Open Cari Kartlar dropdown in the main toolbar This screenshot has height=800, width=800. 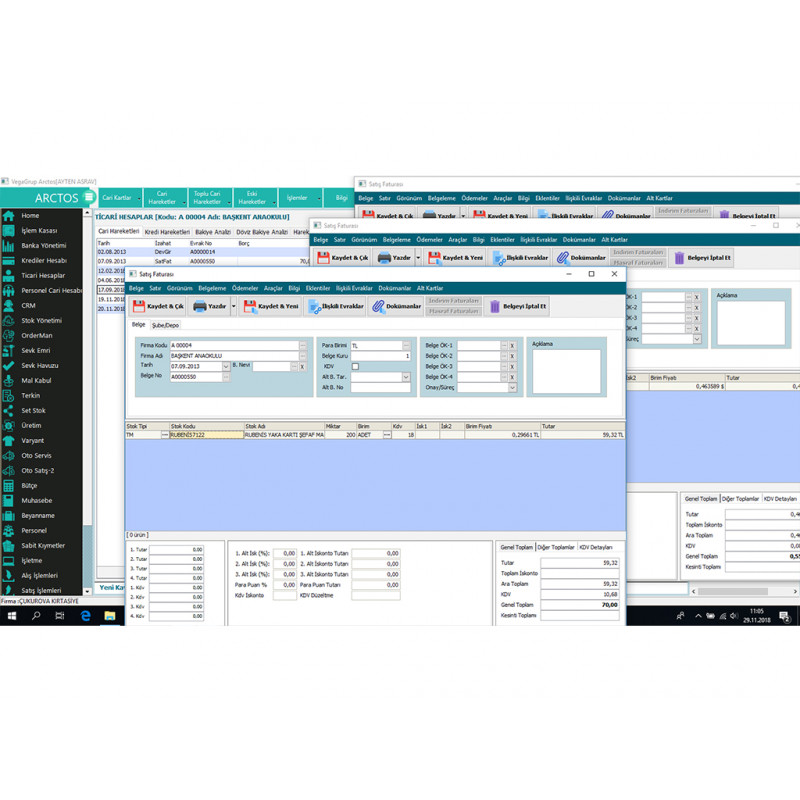click(121, 197)
